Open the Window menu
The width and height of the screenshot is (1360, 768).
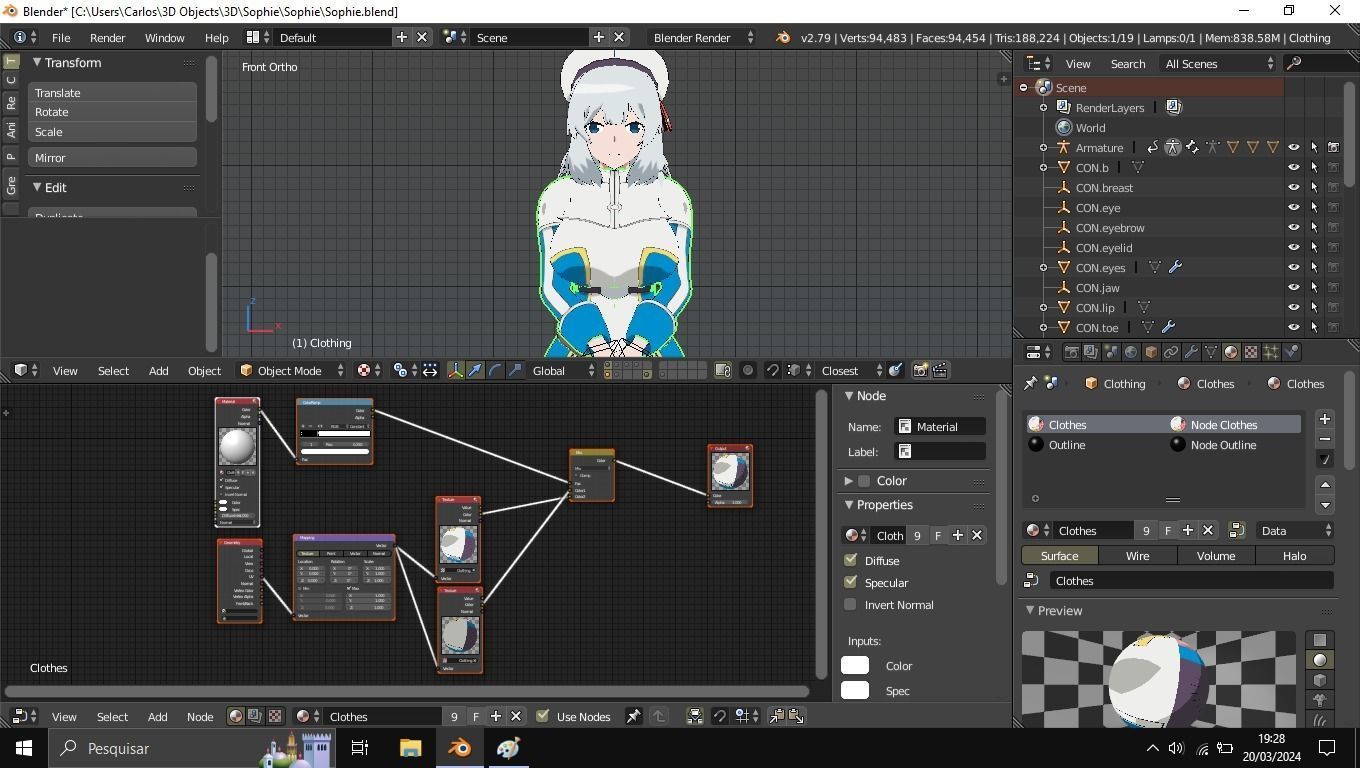pyautogui.click(x=164, y=37)
